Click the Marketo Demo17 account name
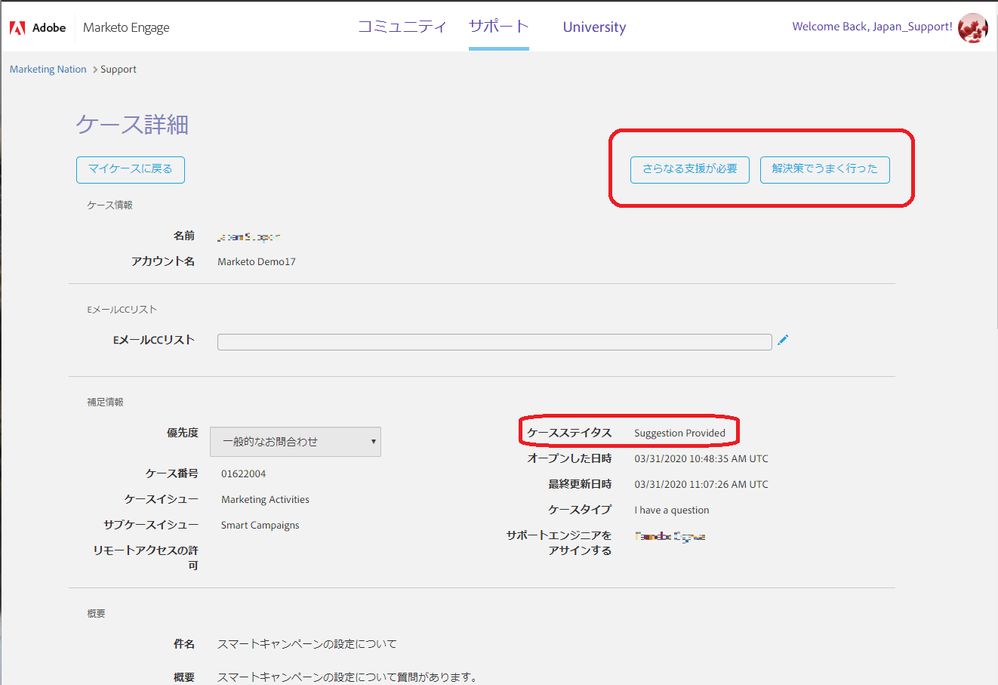This screenshot has height=685, width=998. pyautogui.click(x=257, y=262)
